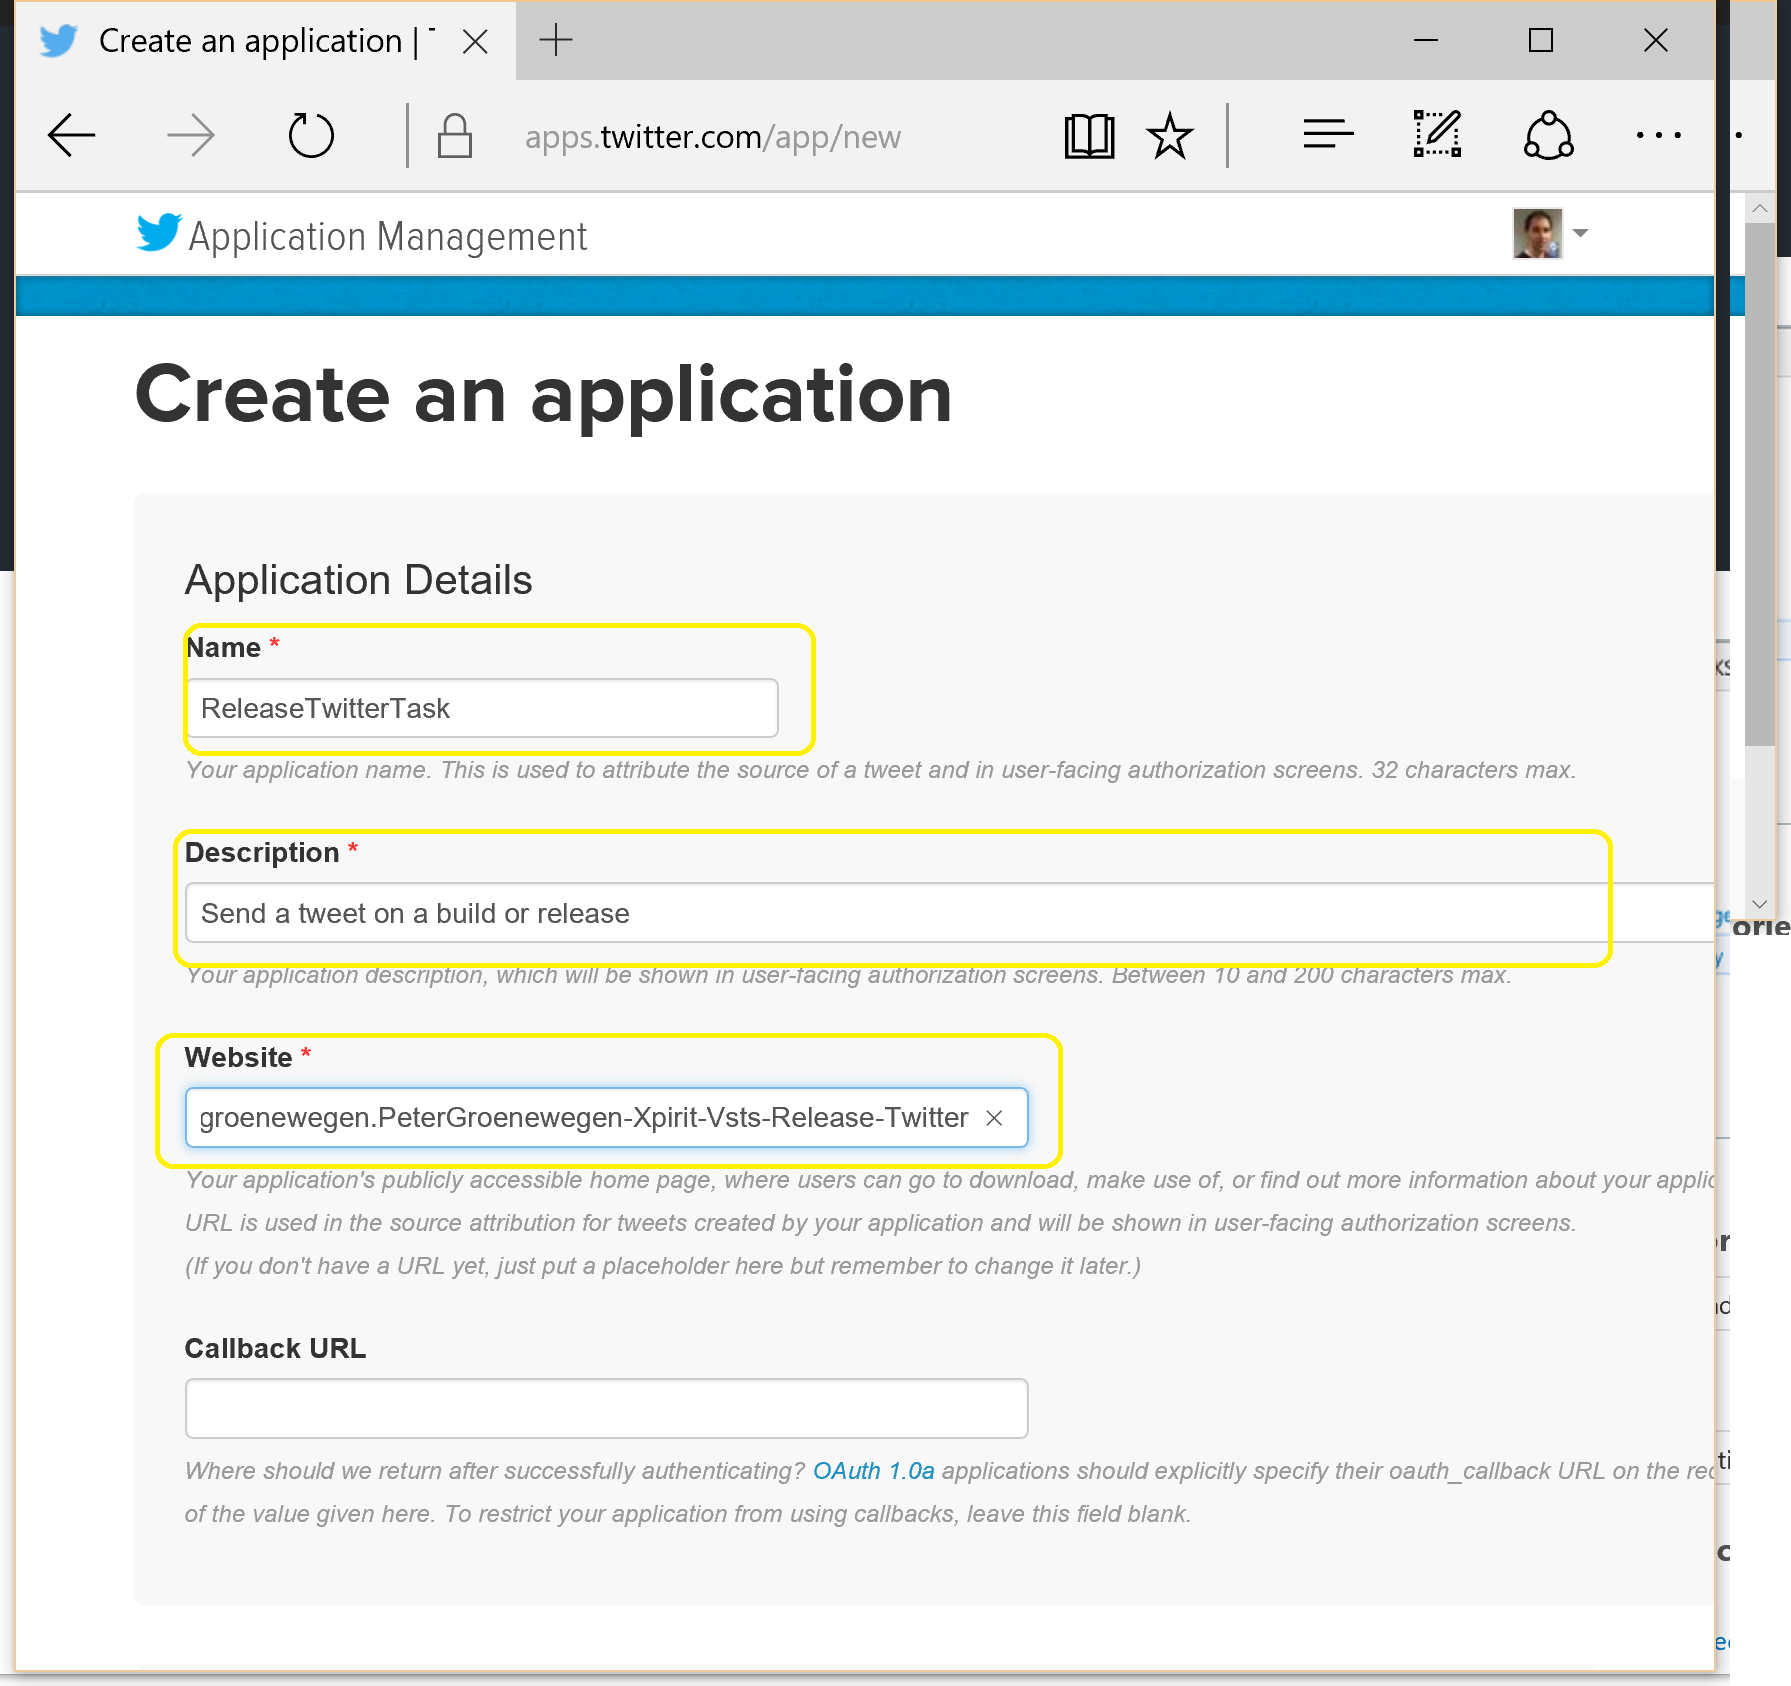The height and width of the screenshot is (1686, 1791).
Task: Clear the Website field with the X
Action: (x=994, y=1118)
